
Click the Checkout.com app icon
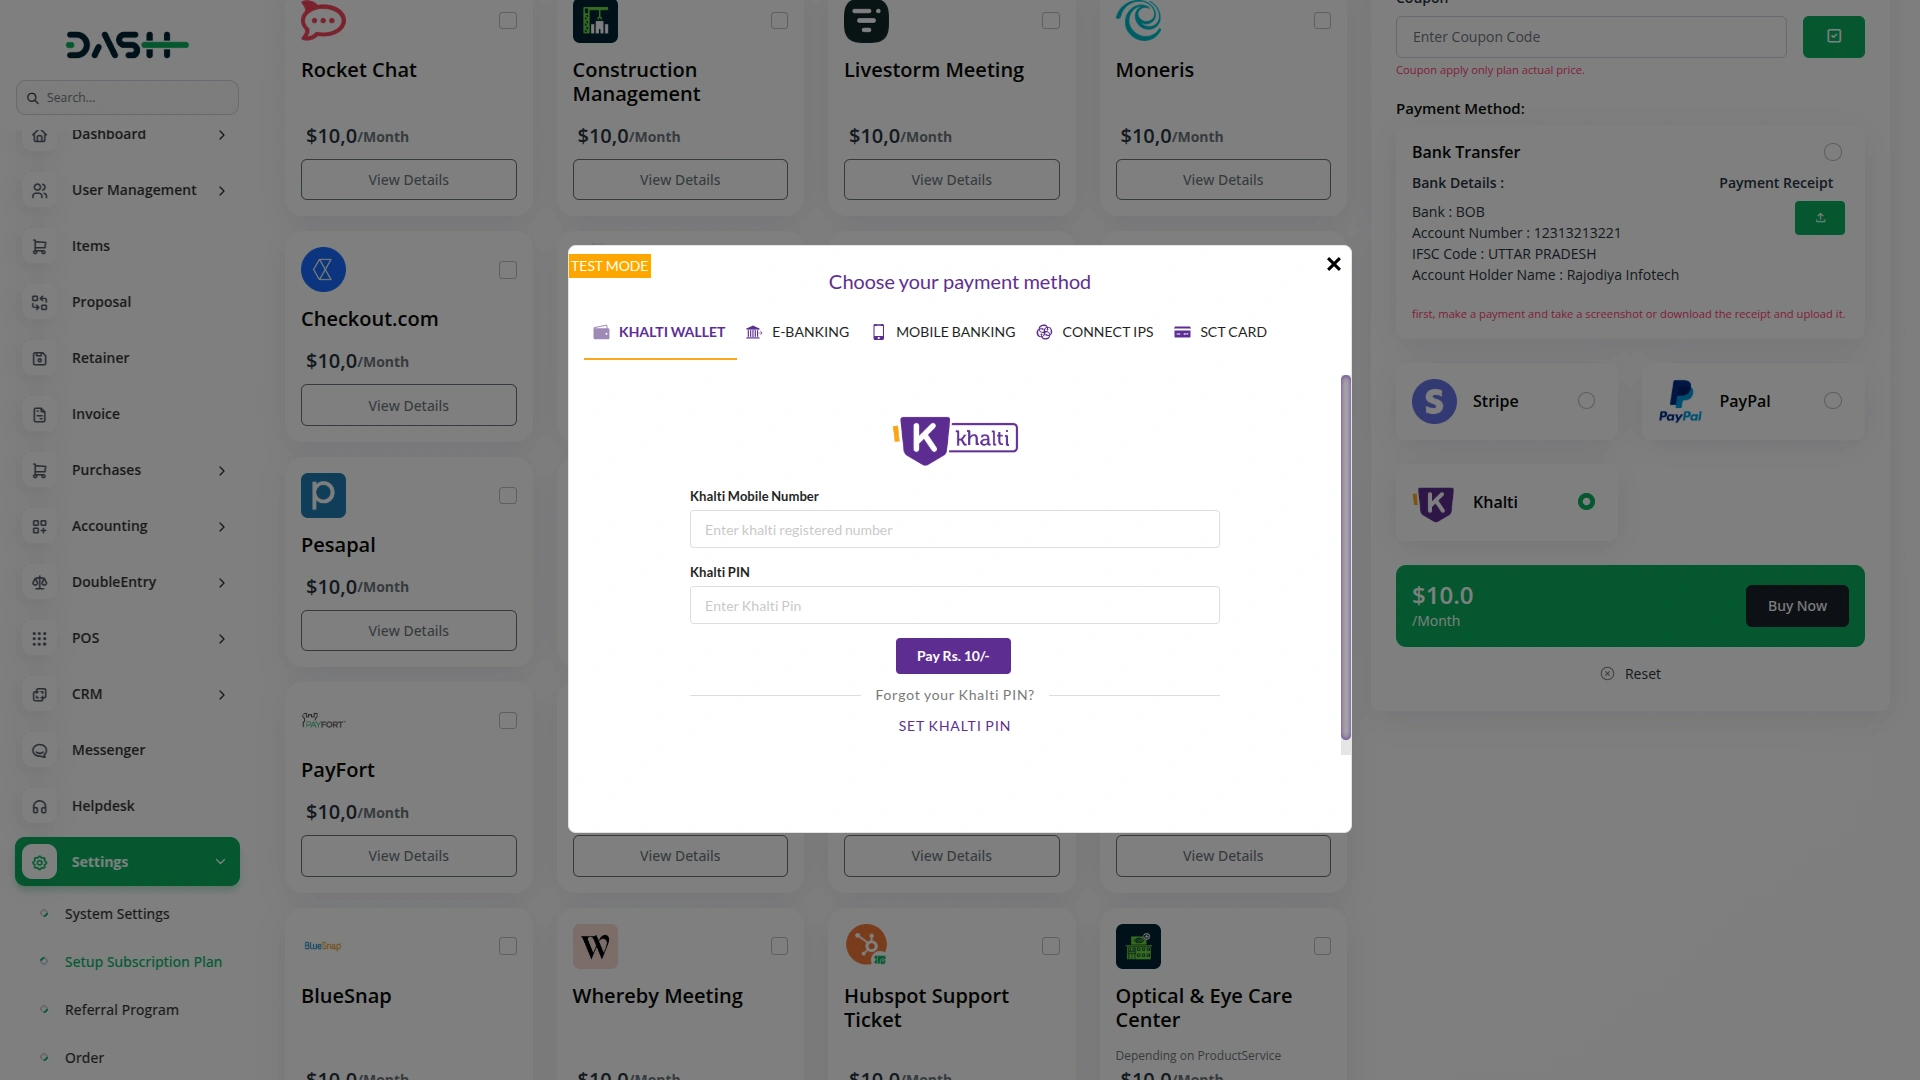point(323,270)
